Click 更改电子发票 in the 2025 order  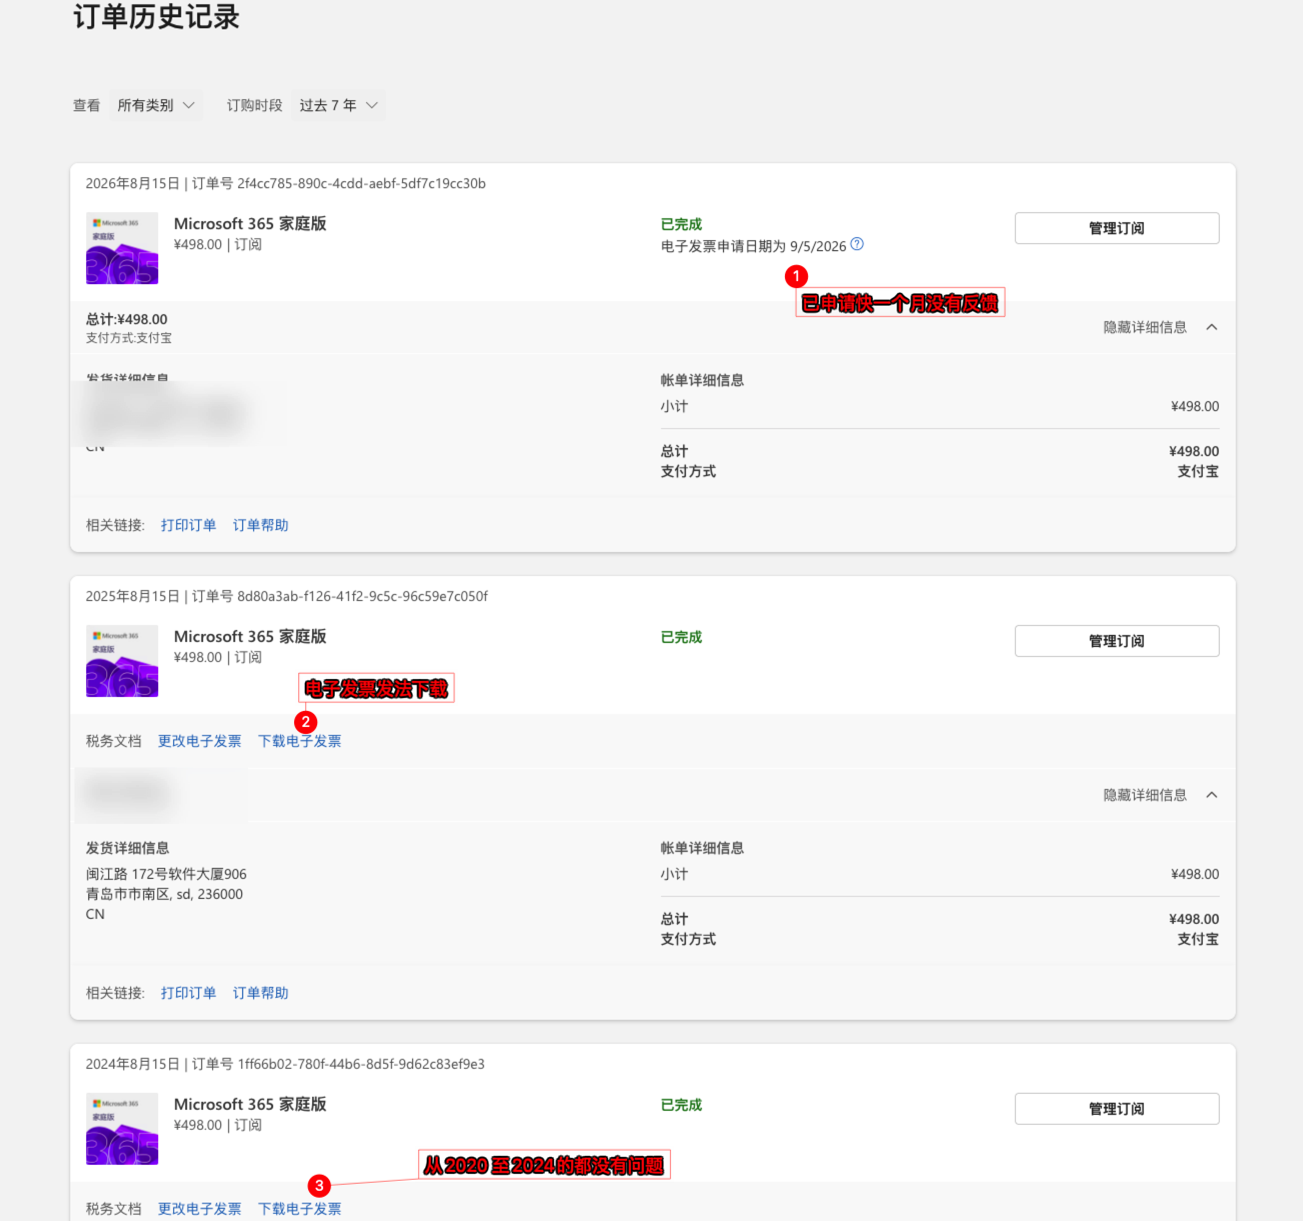click(x=200, y=741)
